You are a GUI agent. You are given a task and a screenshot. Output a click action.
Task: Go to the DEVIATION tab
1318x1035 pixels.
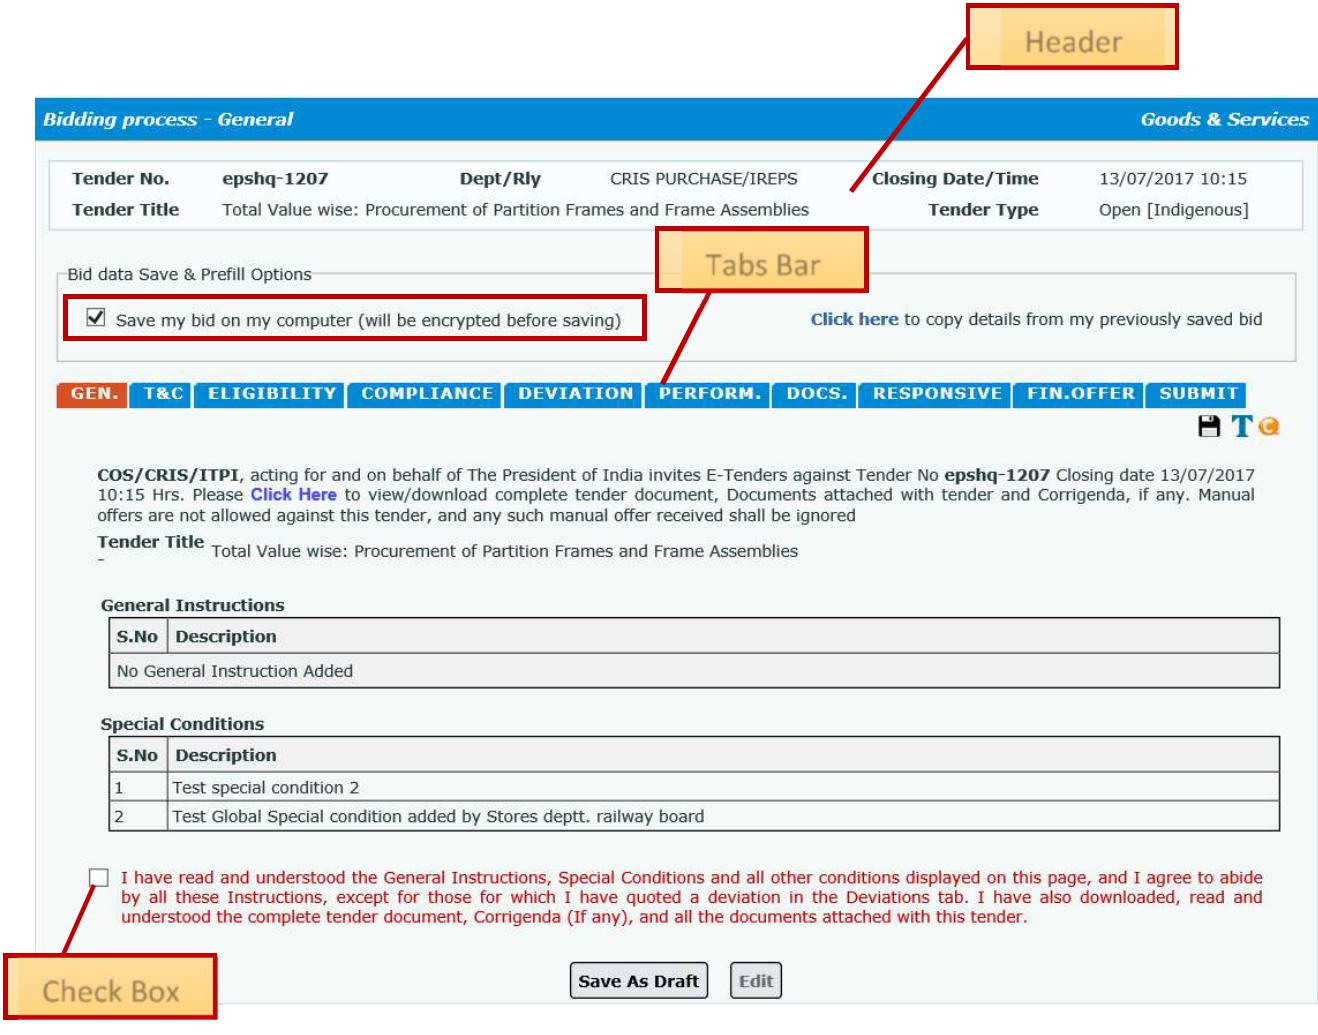(572, 394)
